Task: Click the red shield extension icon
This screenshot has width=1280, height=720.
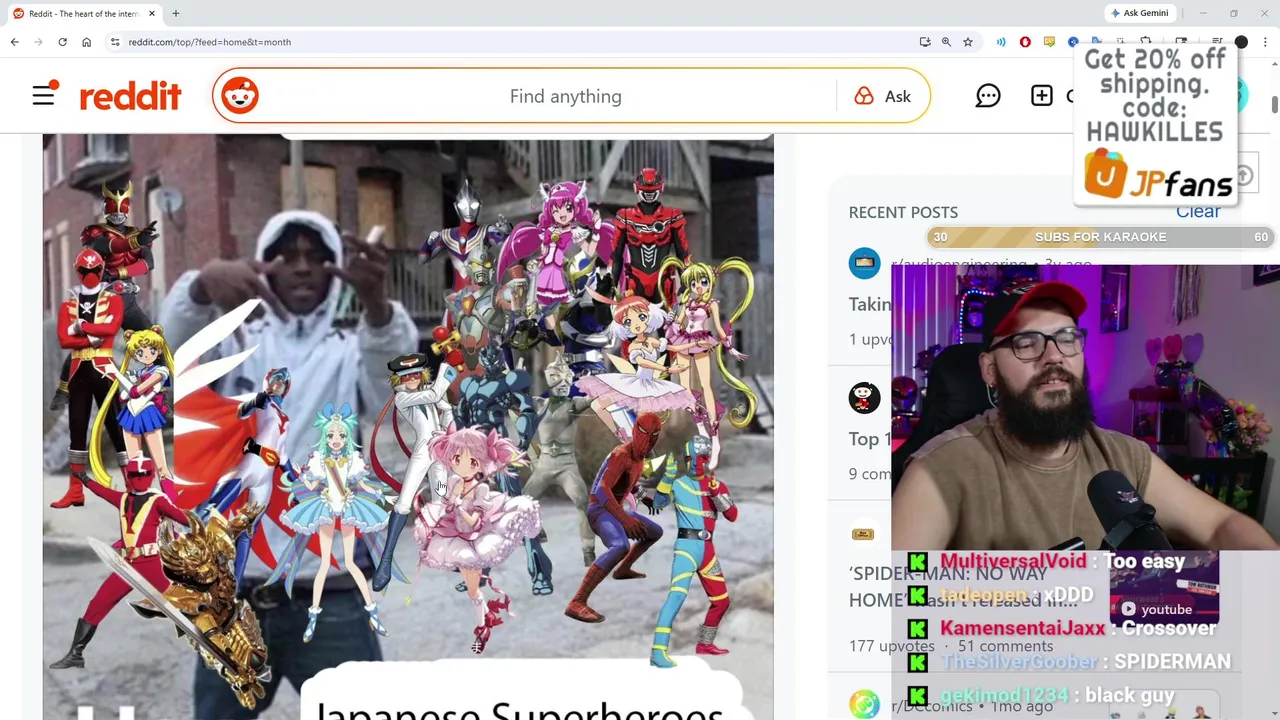Action: pyautogui.click(x=1025, y=42)
